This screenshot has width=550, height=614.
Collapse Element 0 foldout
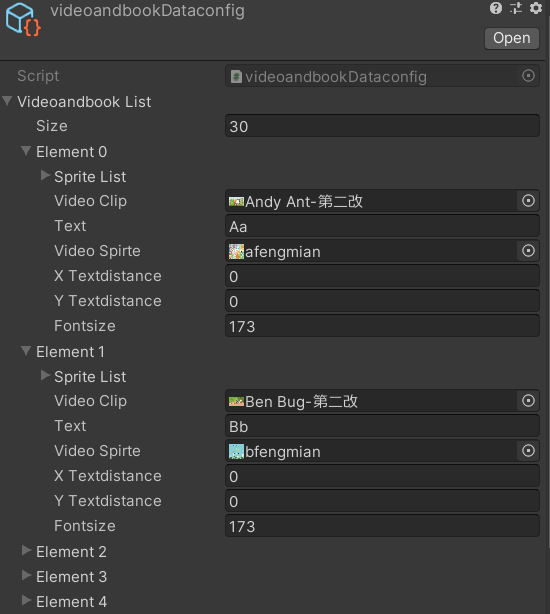point(26,151)
